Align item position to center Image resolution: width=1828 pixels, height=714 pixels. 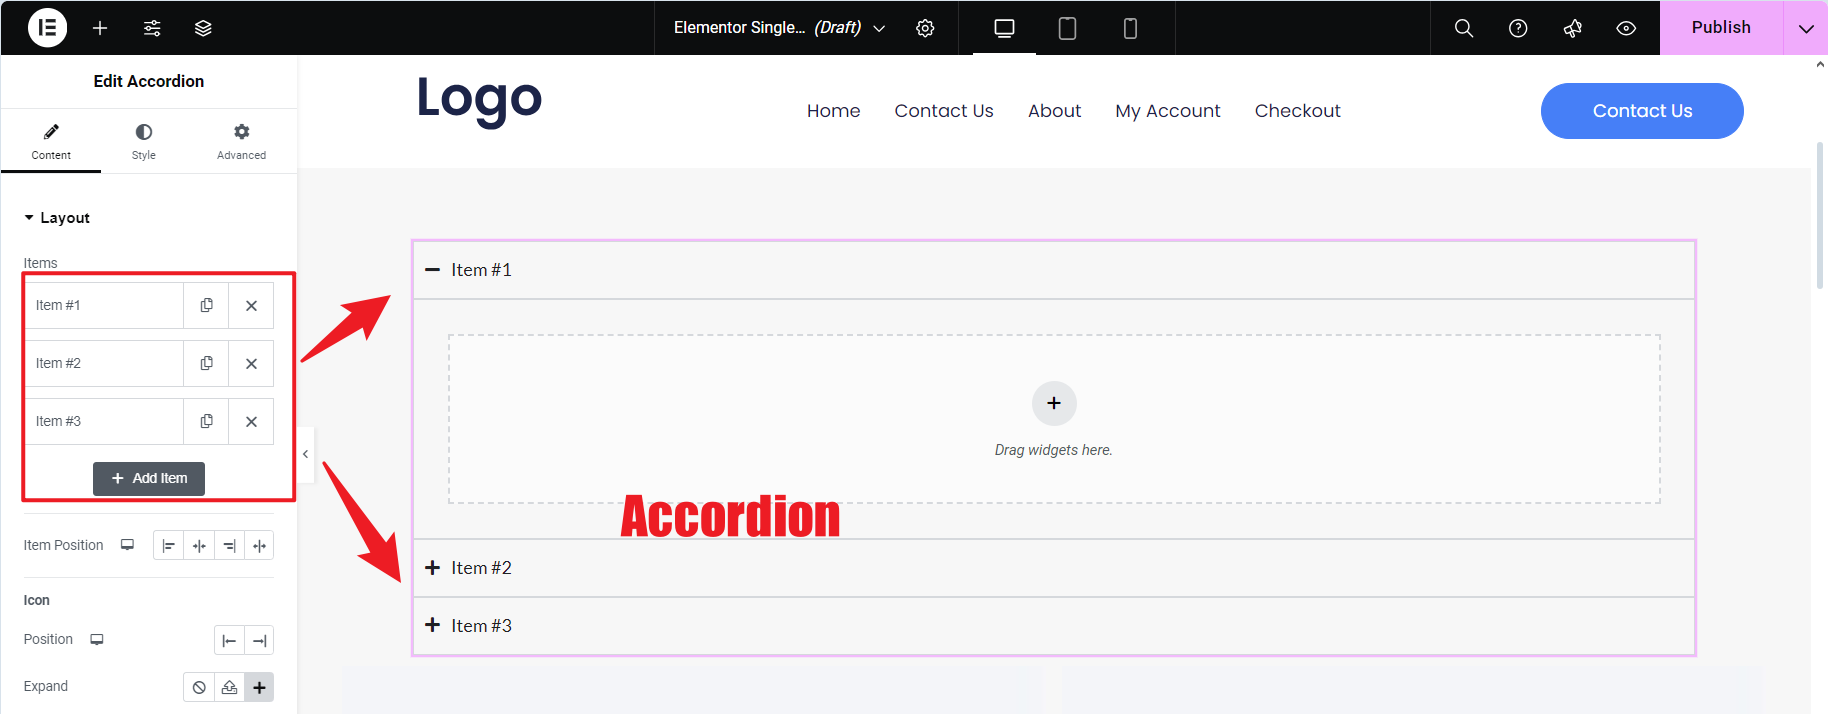tap(199, 546)
